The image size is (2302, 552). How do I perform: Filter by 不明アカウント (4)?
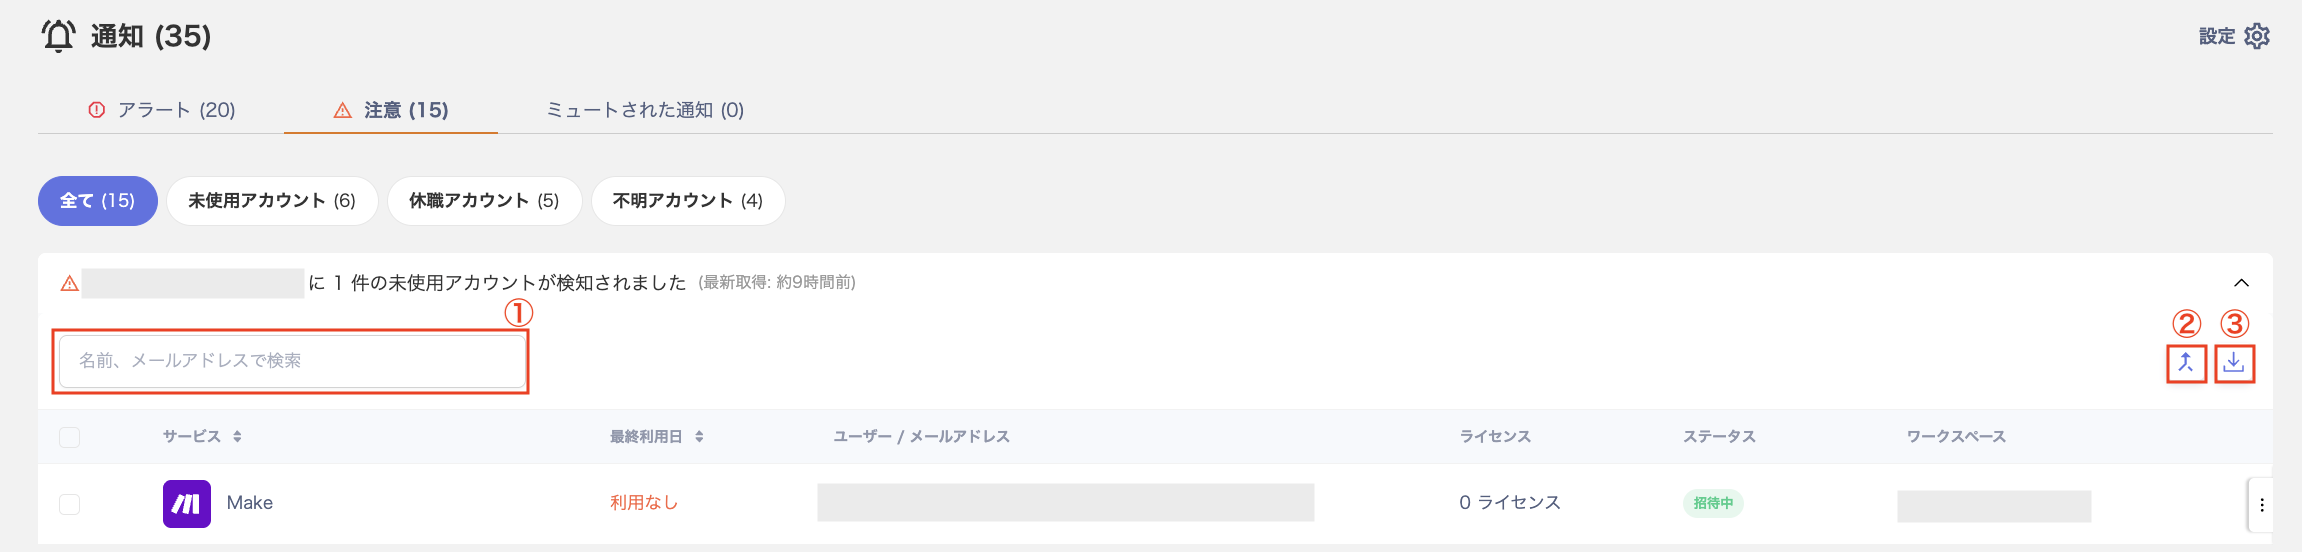point(688,201)
